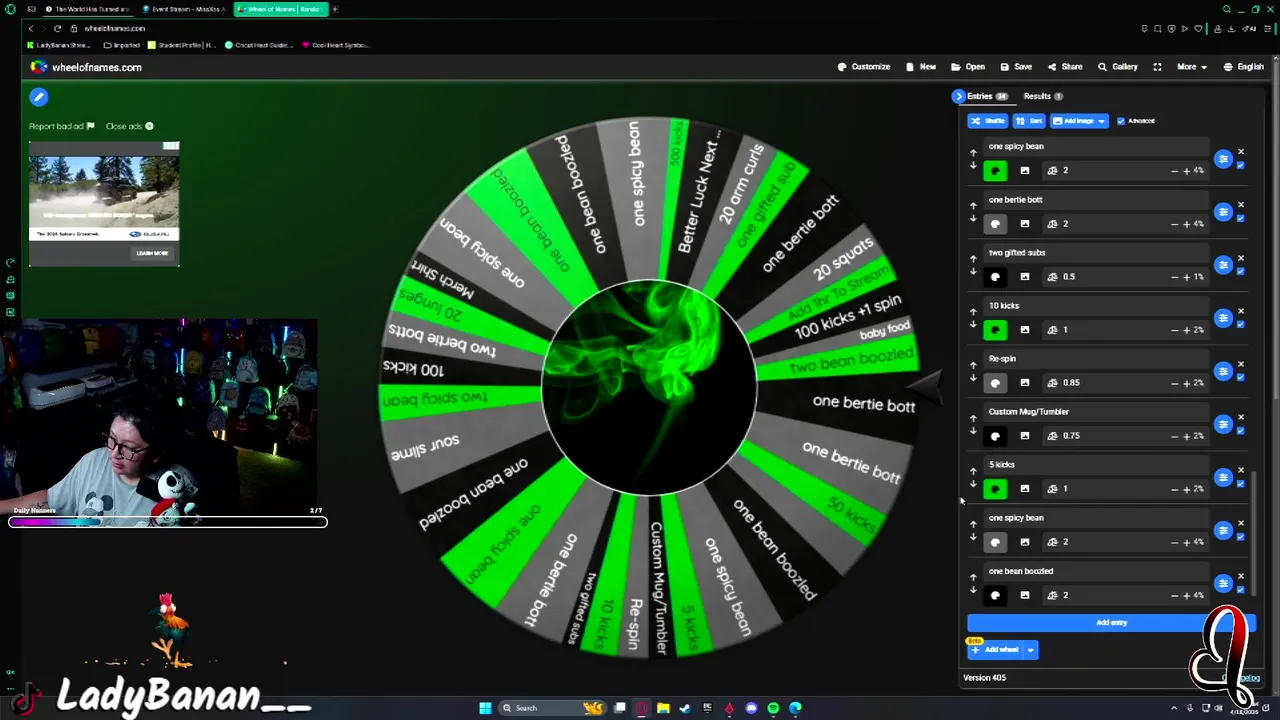Delete the two gifted subs entry
1280x720 pixels.
[1241, 258]
